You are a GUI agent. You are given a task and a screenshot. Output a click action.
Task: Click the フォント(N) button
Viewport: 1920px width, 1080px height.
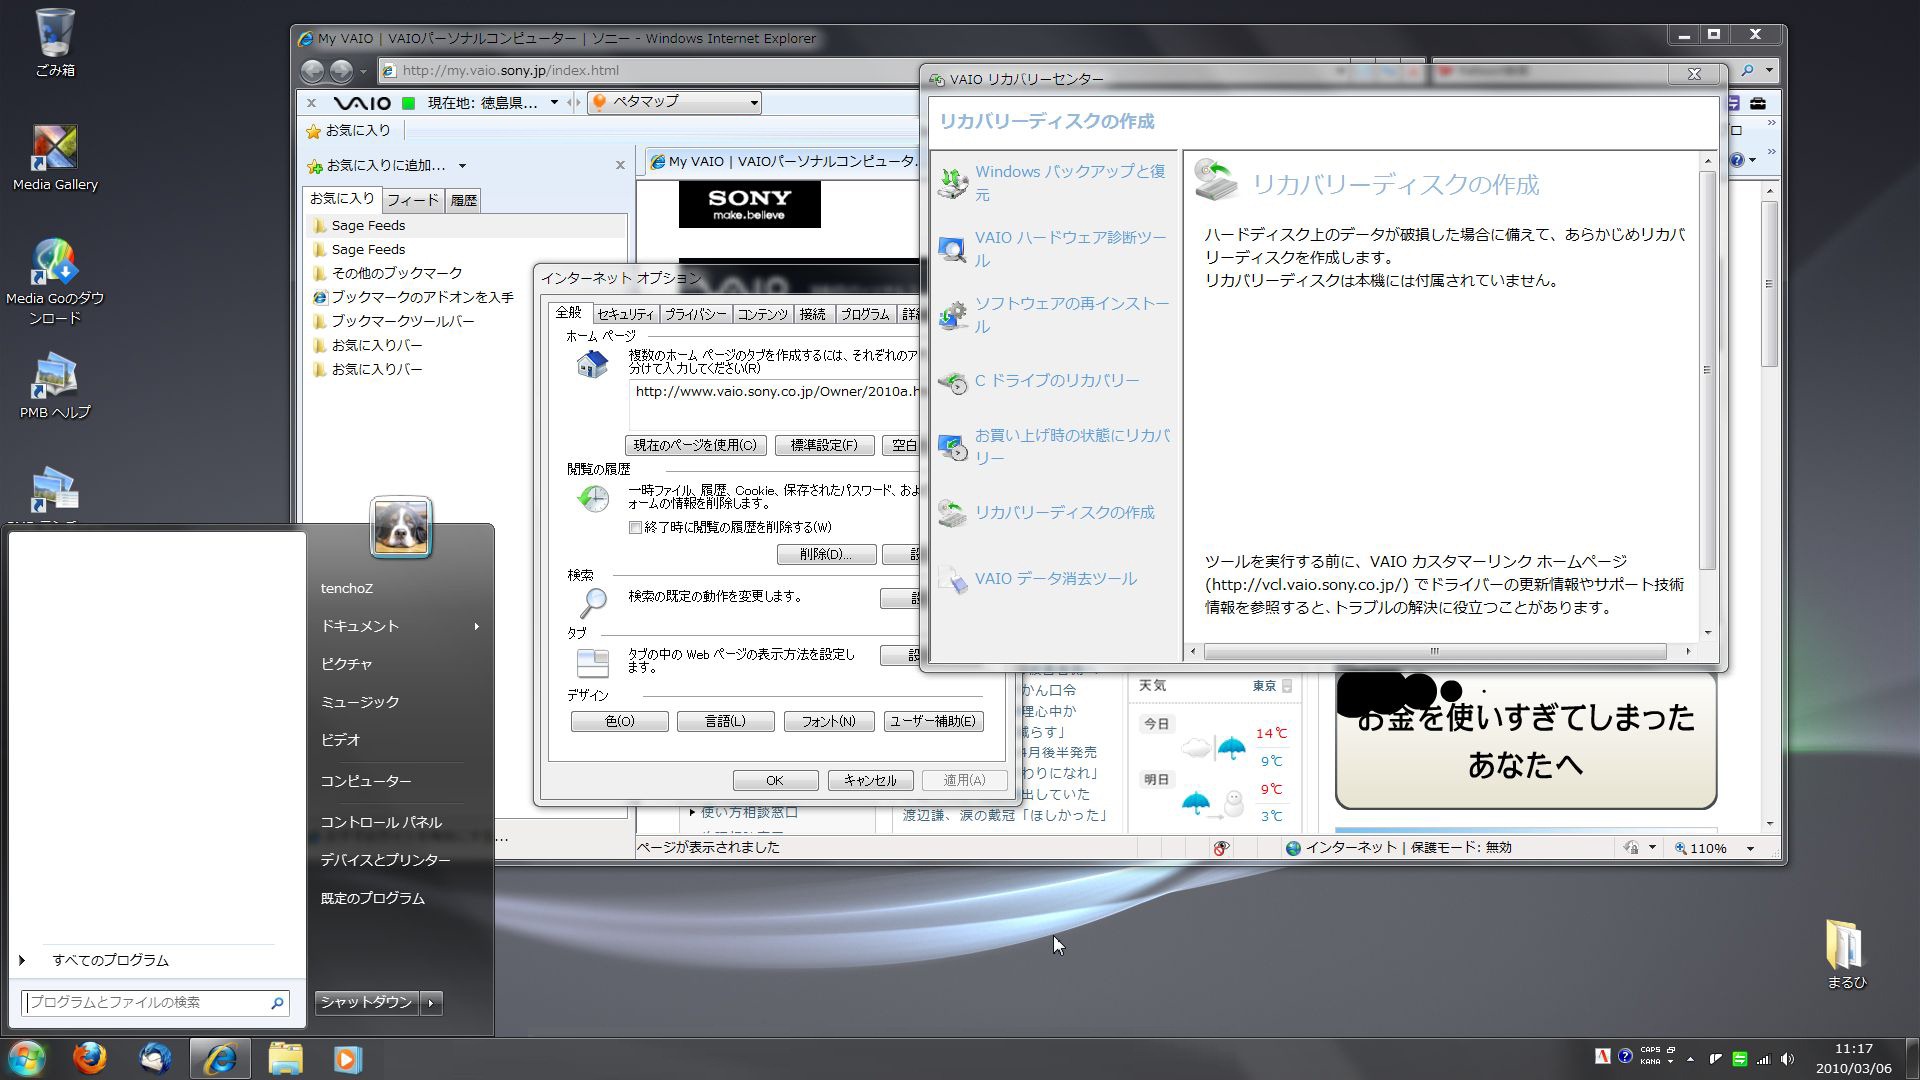click(828, 722)
